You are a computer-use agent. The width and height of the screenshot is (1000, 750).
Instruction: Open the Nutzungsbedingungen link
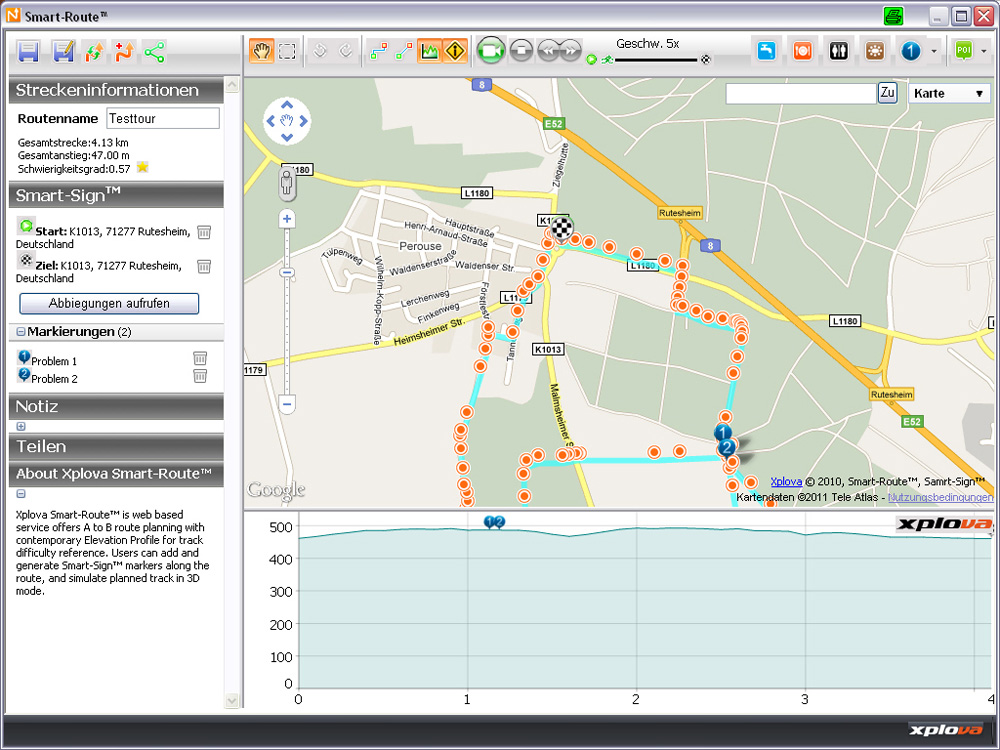pos(940,497)
